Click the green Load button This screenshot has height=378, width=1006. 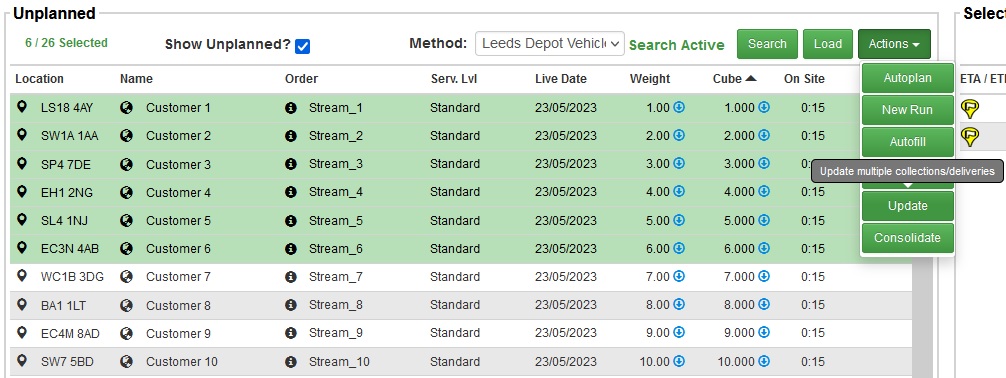click(x=828, y=44)
